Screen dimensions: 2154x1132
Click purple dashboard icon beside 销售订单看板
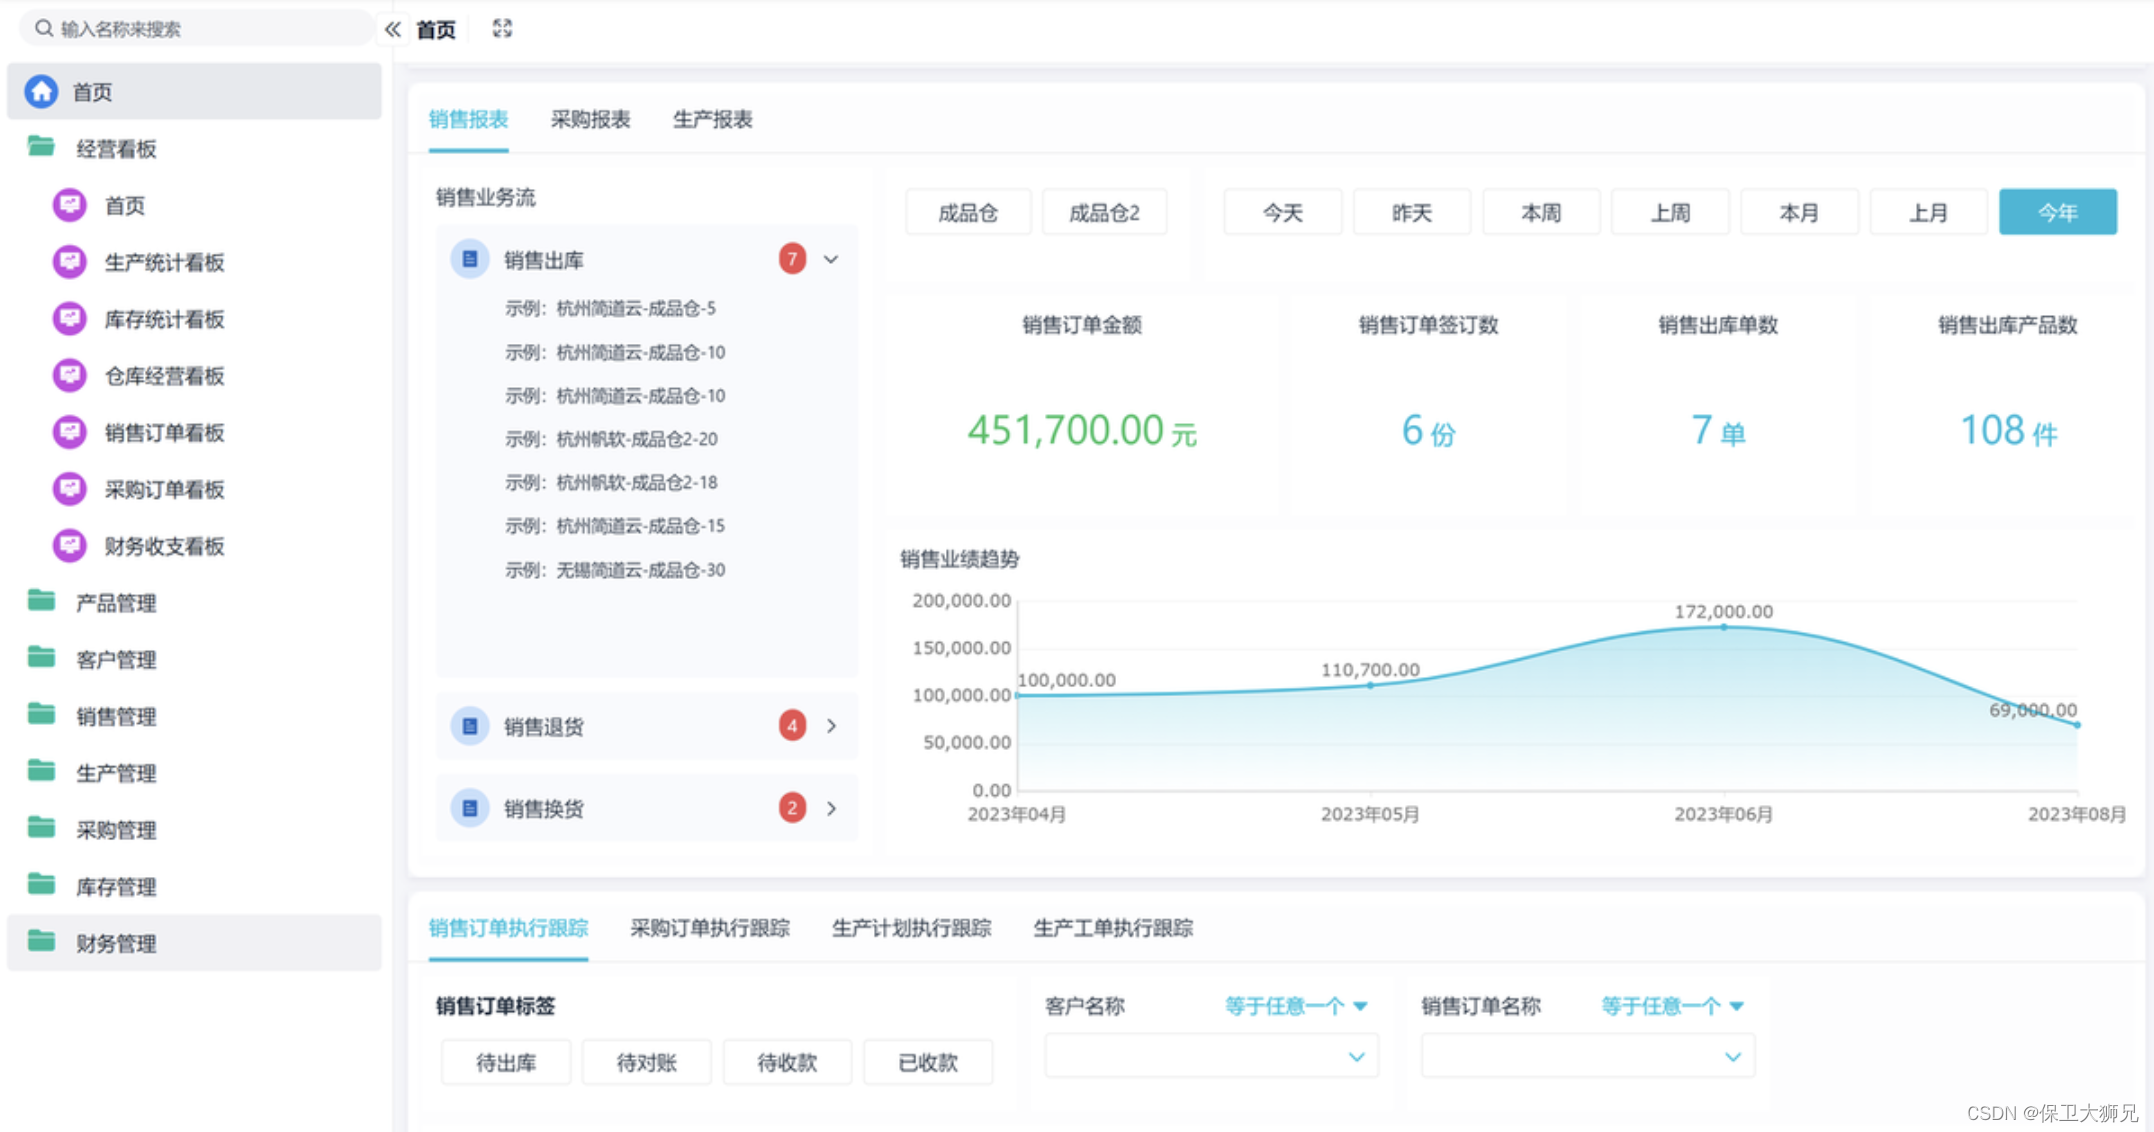click(x=69, y=432)
